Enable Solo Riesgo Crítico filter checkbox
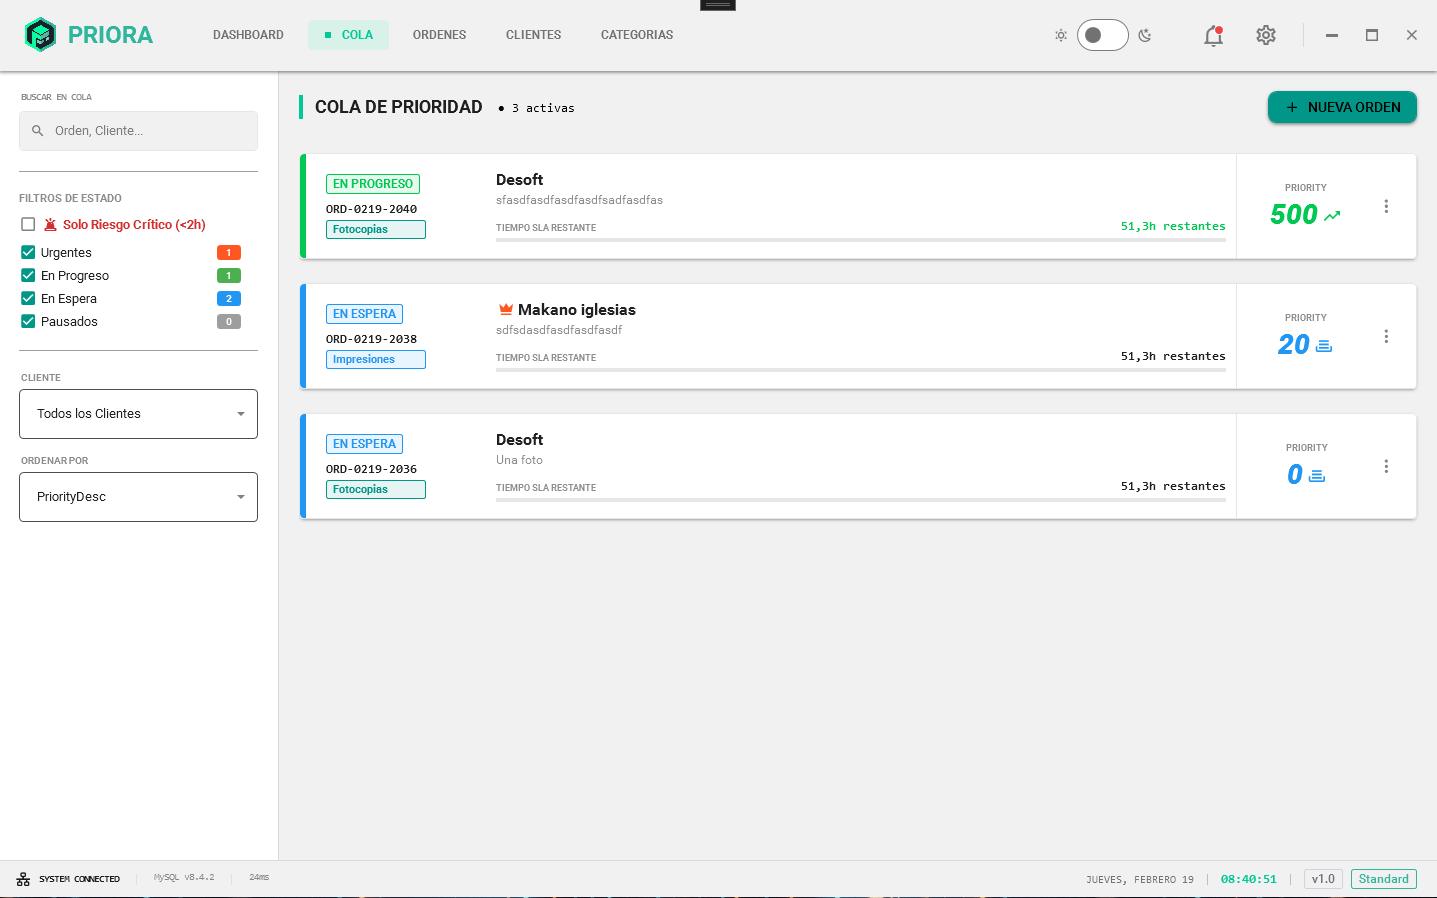Viewport: 1437px width, 898px height. pyautogui.click(x=28, y=225)
